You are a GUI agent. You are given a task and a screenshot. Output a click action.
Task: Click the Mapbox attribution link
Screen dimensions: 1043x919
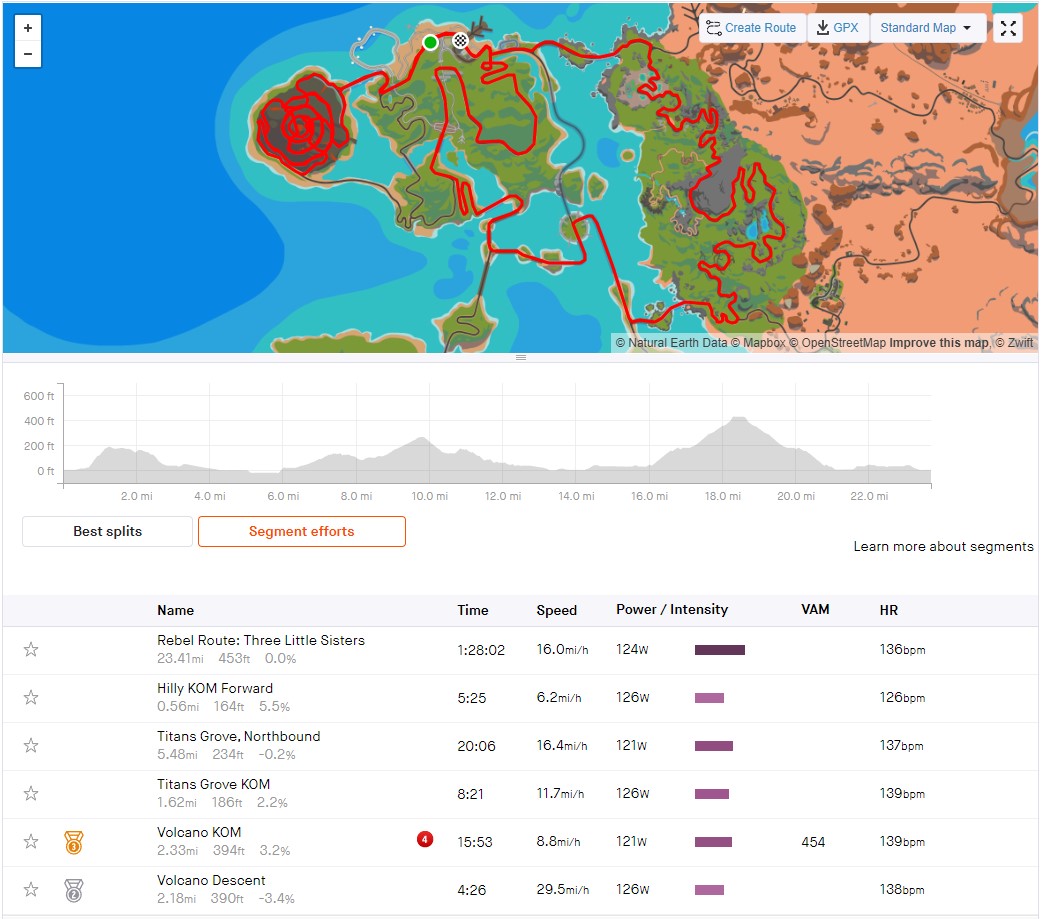pyautogui.click(x=758, y=343)
